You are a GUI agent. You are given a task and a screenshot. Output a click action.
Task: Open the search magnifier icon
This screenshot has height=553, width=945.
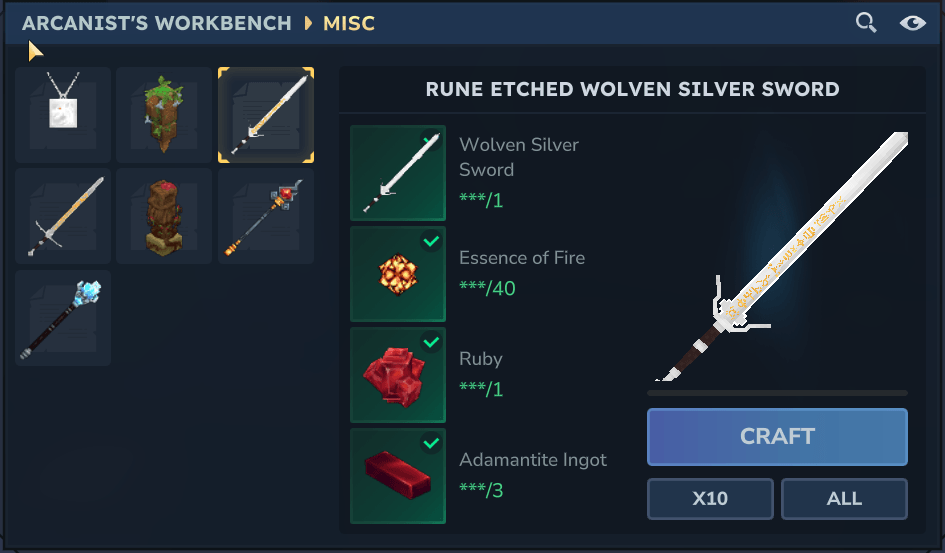click(x=866, y=23)
